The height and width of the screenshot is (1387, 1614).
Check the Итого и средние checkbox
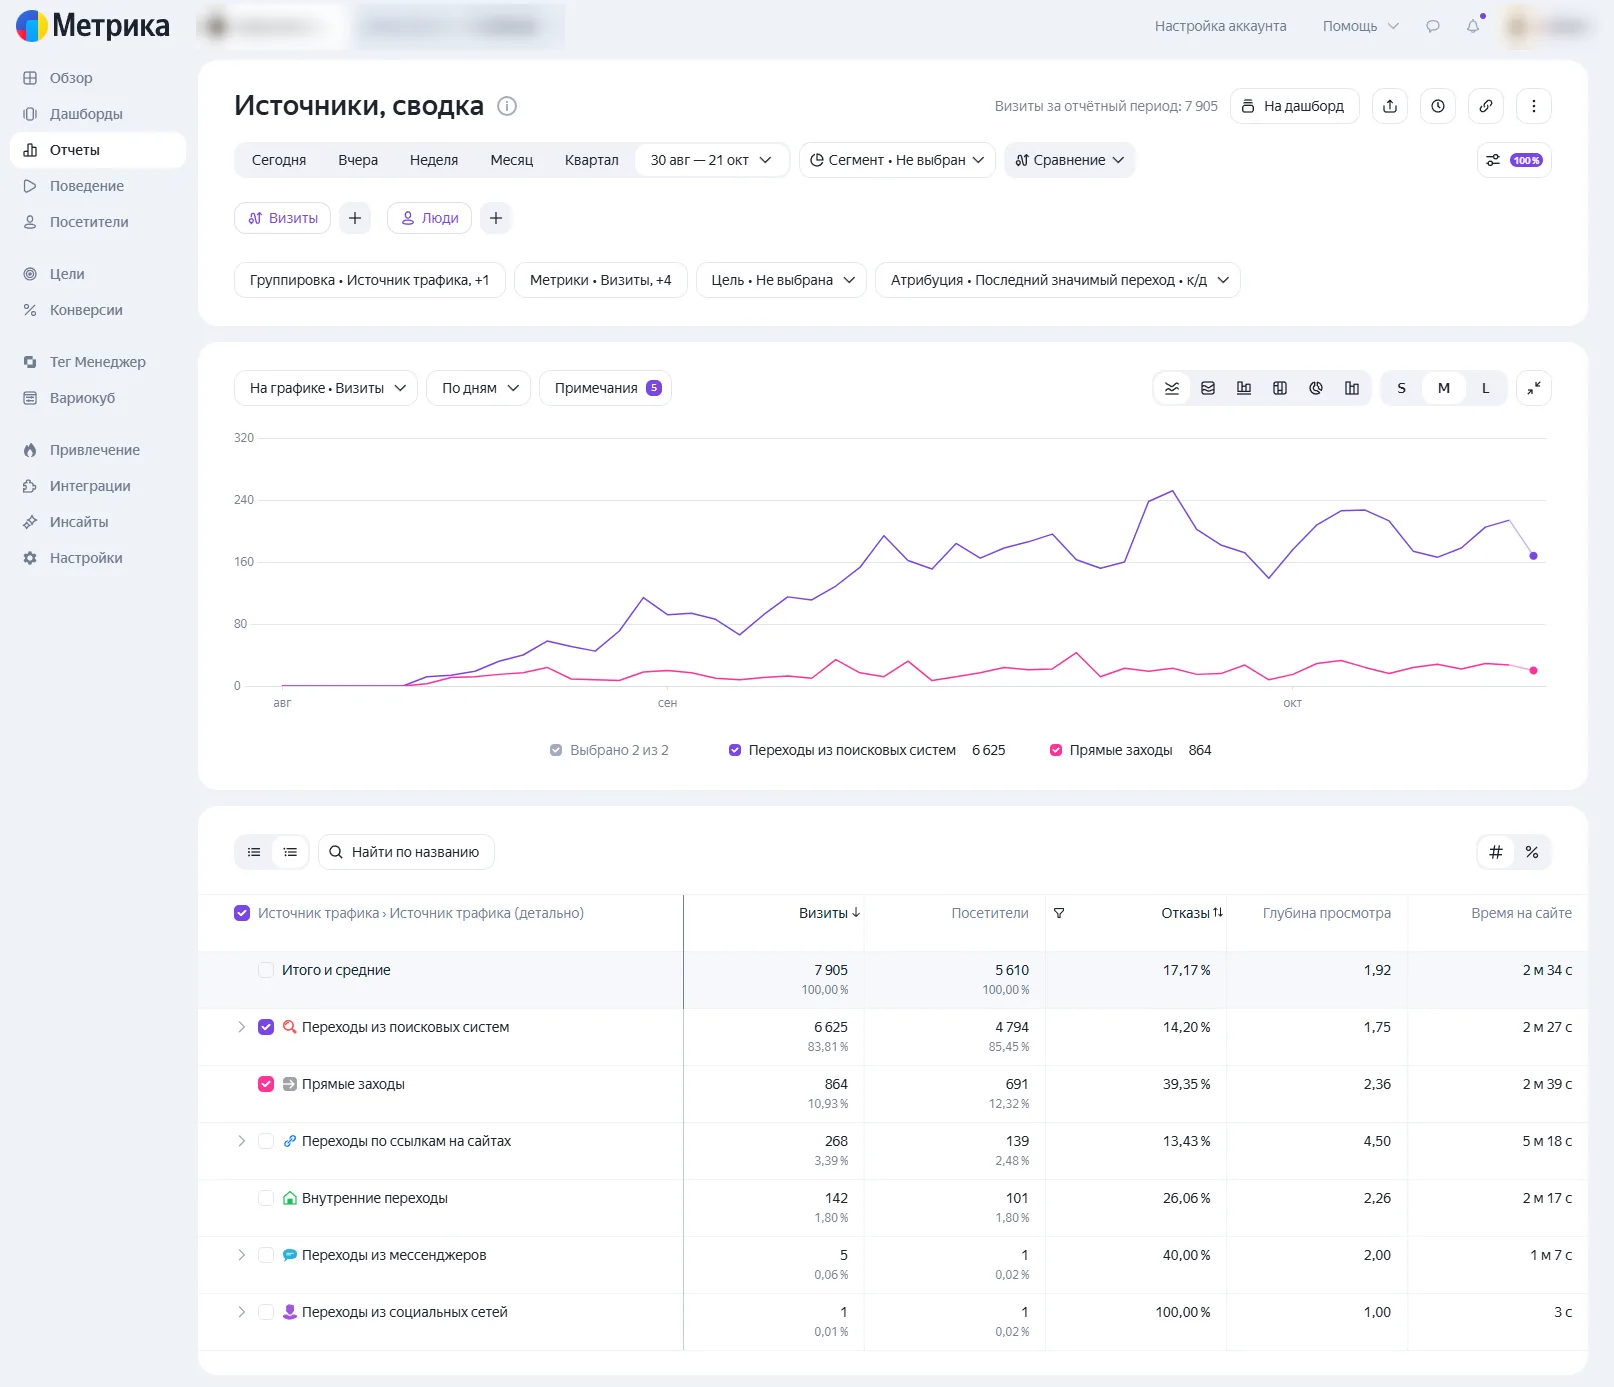point(266,970)
